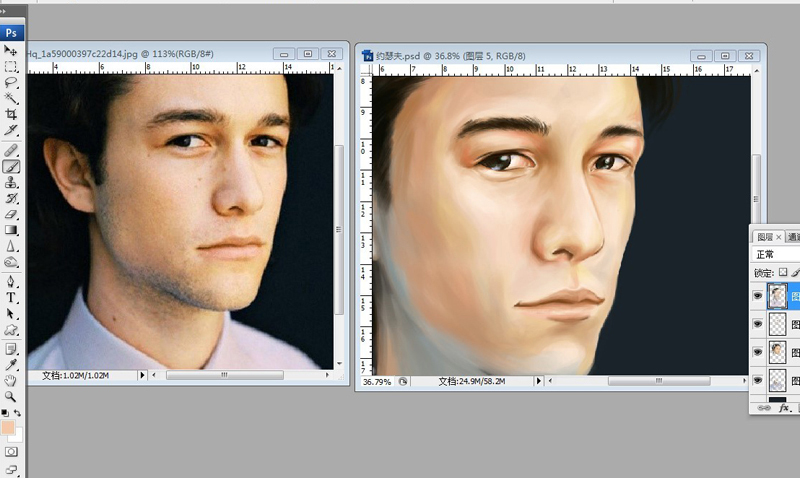This screenshot has height=478, width=800.
Task: Select the History Brush tool
Action: pos(10,198)
